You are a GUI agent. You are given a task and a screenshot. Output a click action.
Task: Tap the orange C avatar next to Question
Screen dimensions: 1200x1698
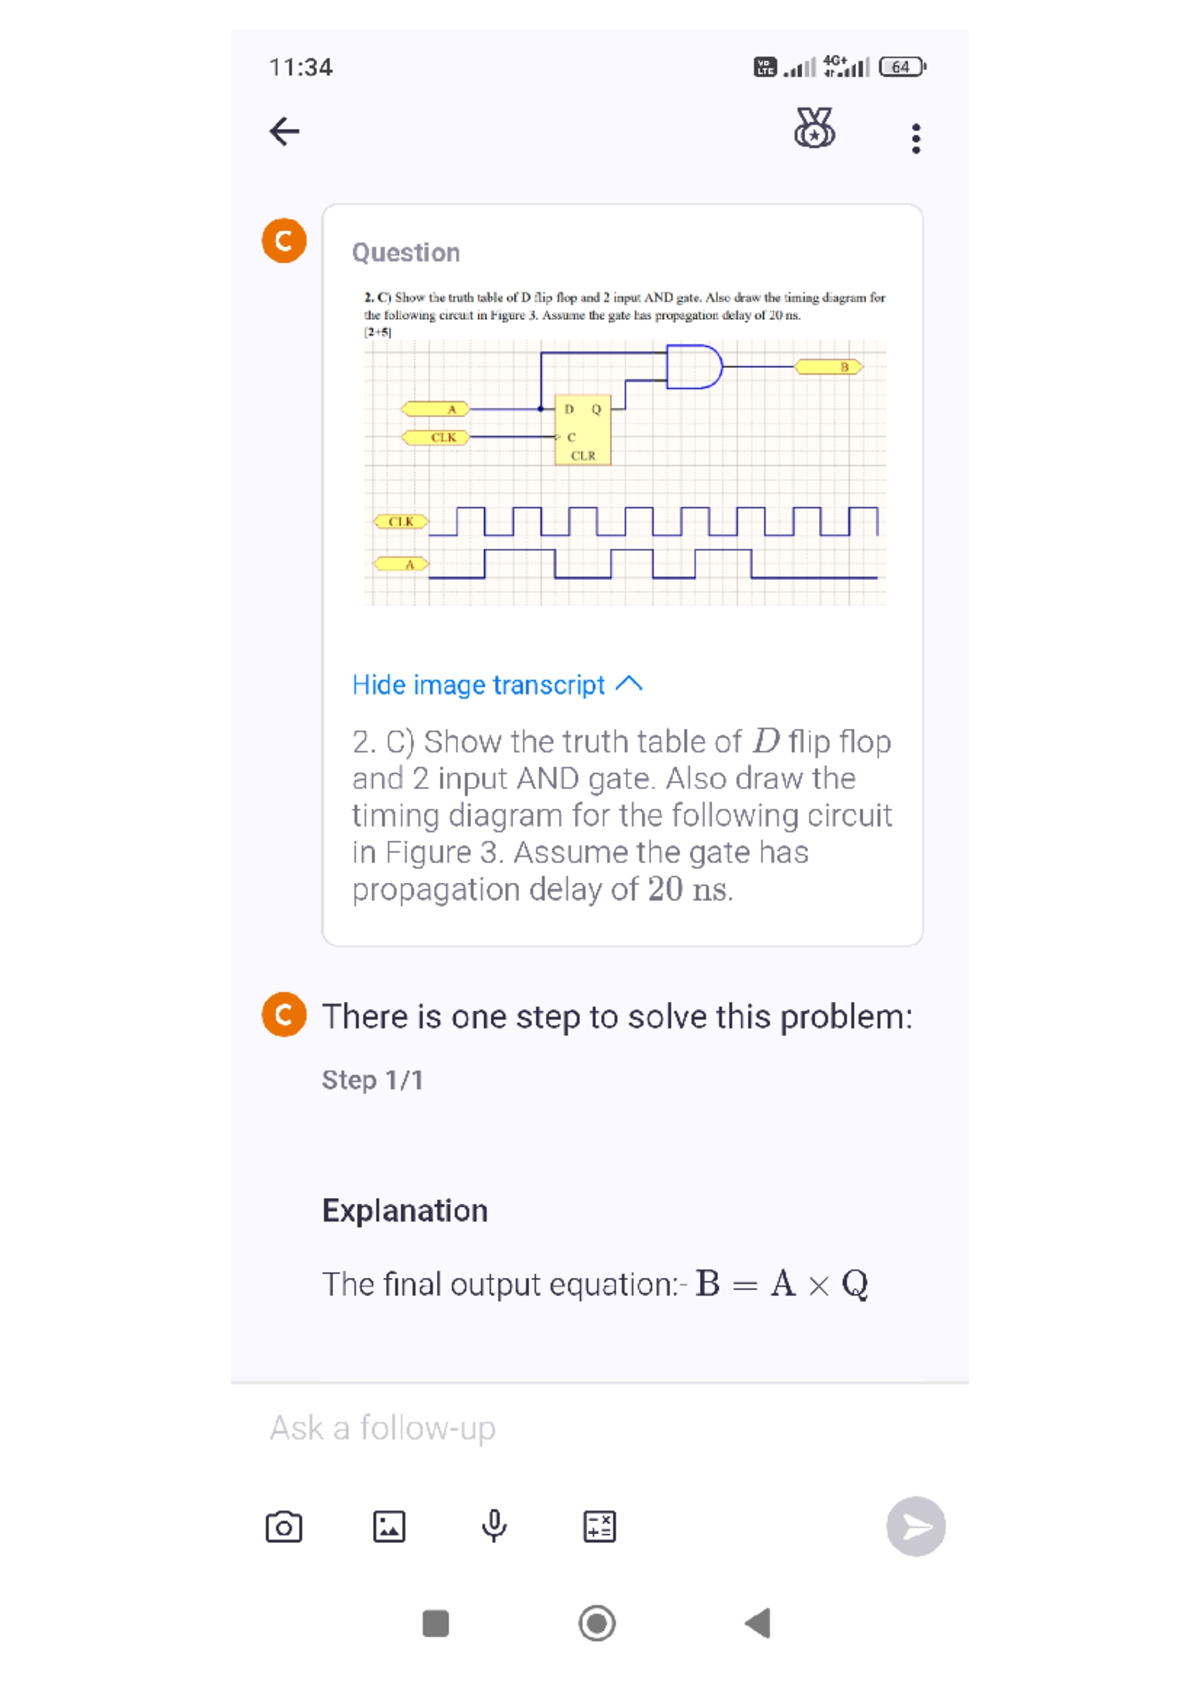[283, 239]
